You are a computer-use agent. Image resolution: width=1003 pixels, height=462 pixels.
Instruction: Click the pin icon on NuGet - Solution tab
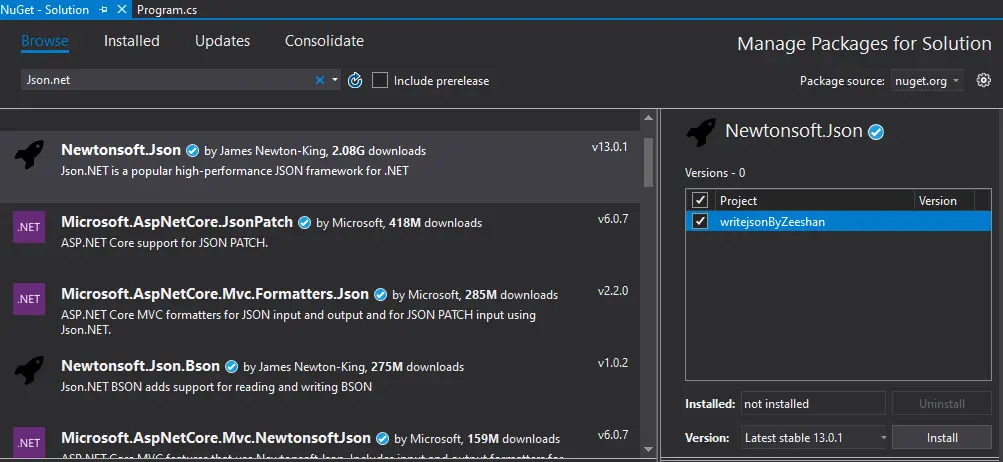point(104,10)
